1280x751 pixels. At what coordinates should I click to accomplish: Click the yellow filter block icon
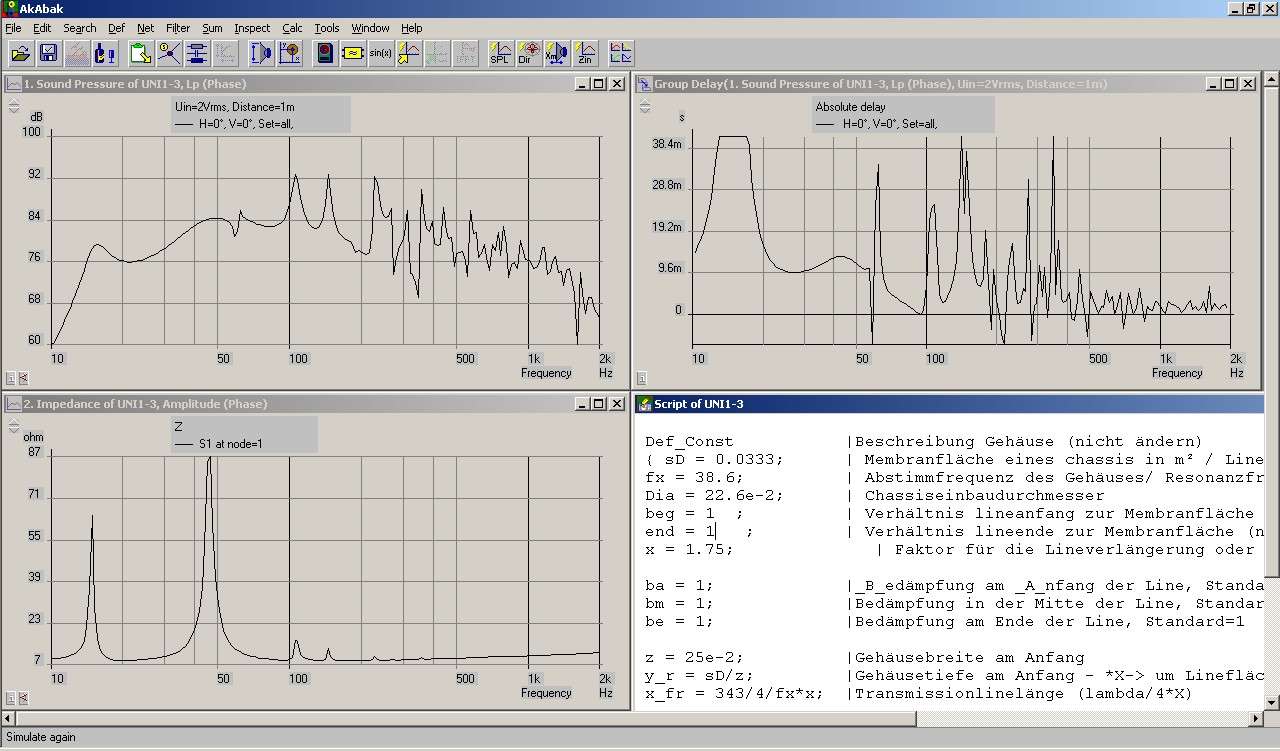pyautogui.click(x=353, y=53)
